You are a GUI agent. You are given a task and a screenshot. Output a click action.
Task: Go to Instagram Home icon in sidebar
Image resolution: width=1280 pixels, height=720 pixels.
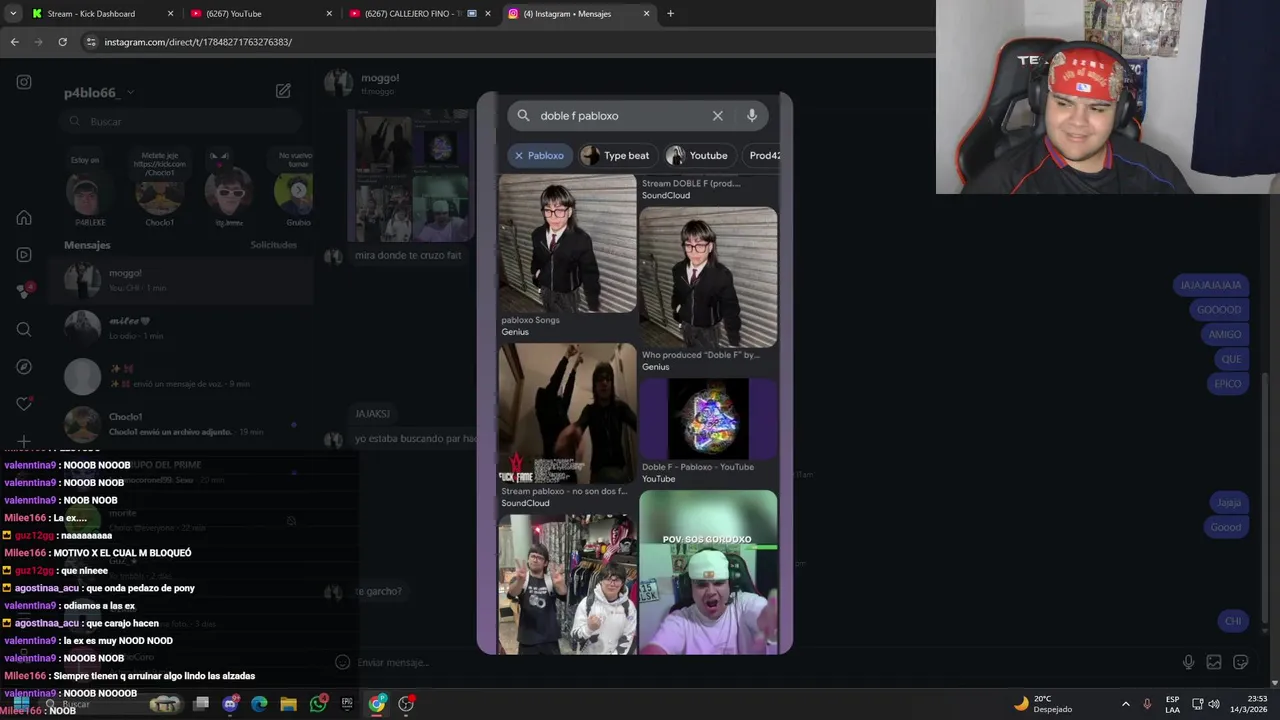[24, 218]
